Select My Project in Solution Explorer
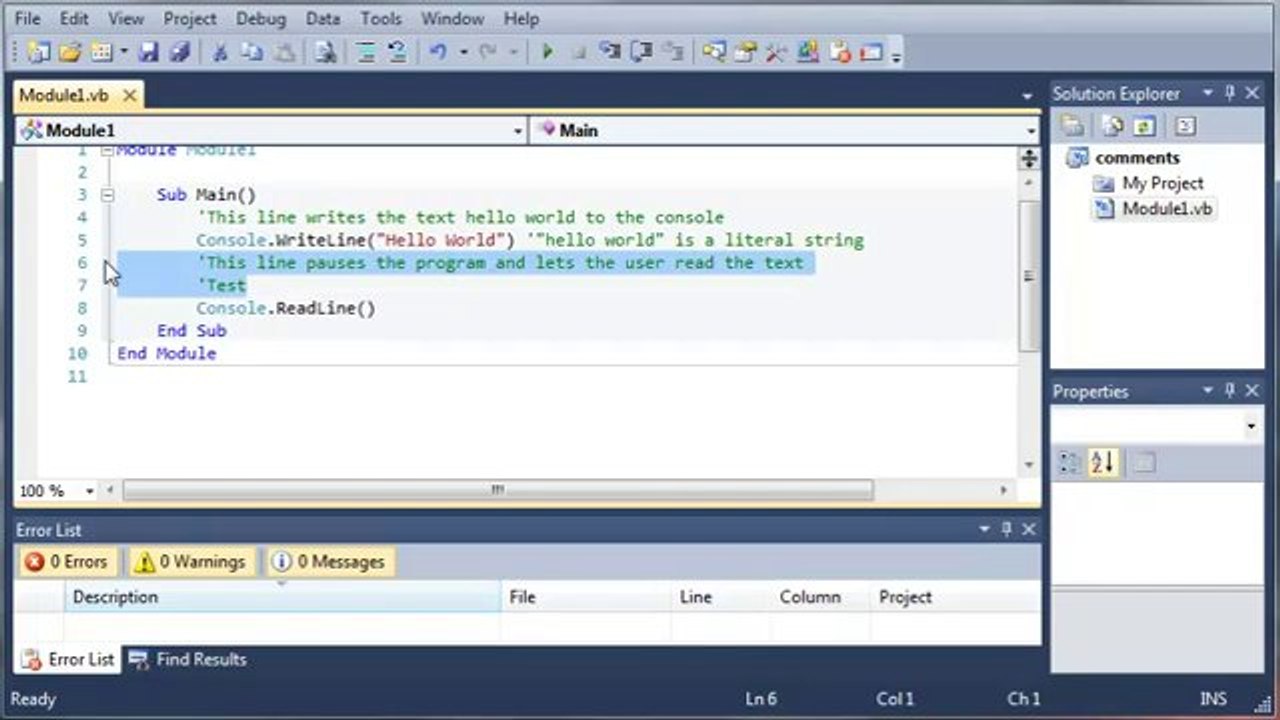The width and height of the screenshot is (1280, 720). (x=1148, y=183)
